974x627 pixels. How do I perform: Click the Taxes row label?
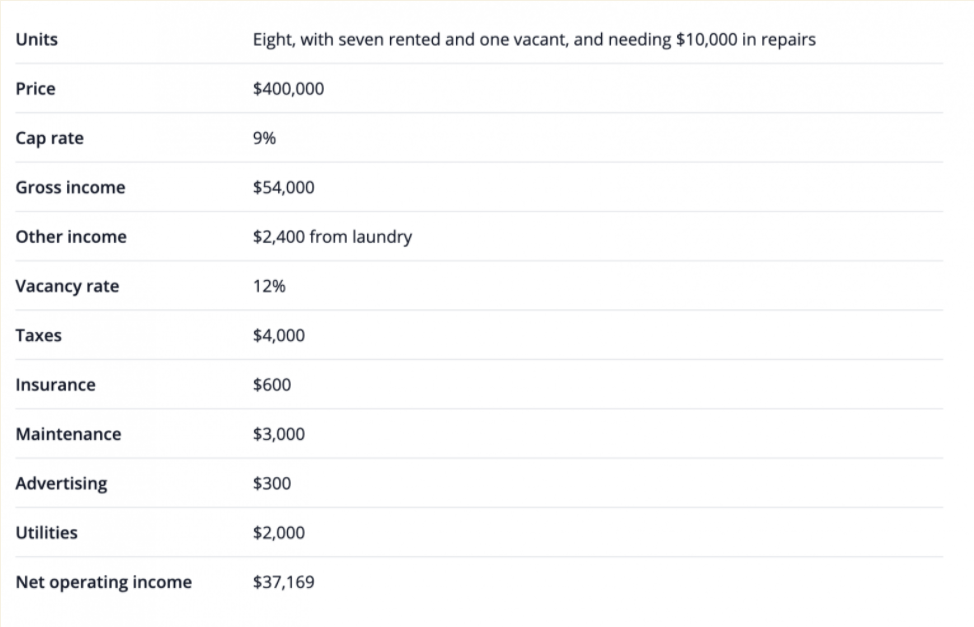pyautogui.click(x=39, y=335)
